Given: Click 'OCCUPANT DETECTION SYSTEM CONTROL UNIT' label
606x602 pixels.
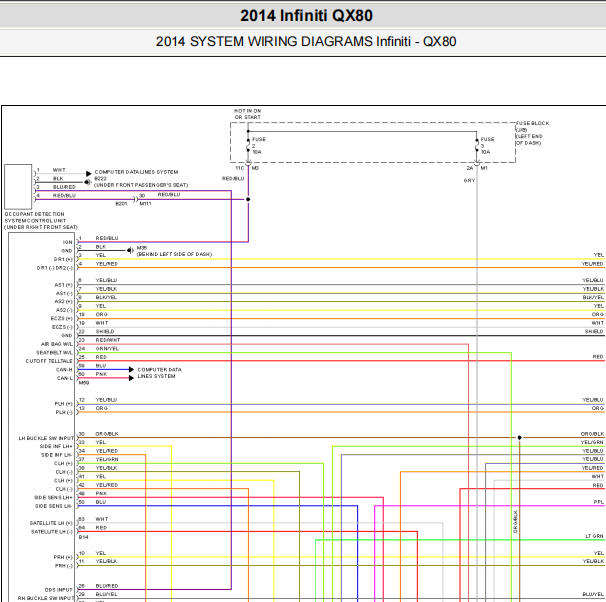Looking at the screenshot, I should 41,221.
